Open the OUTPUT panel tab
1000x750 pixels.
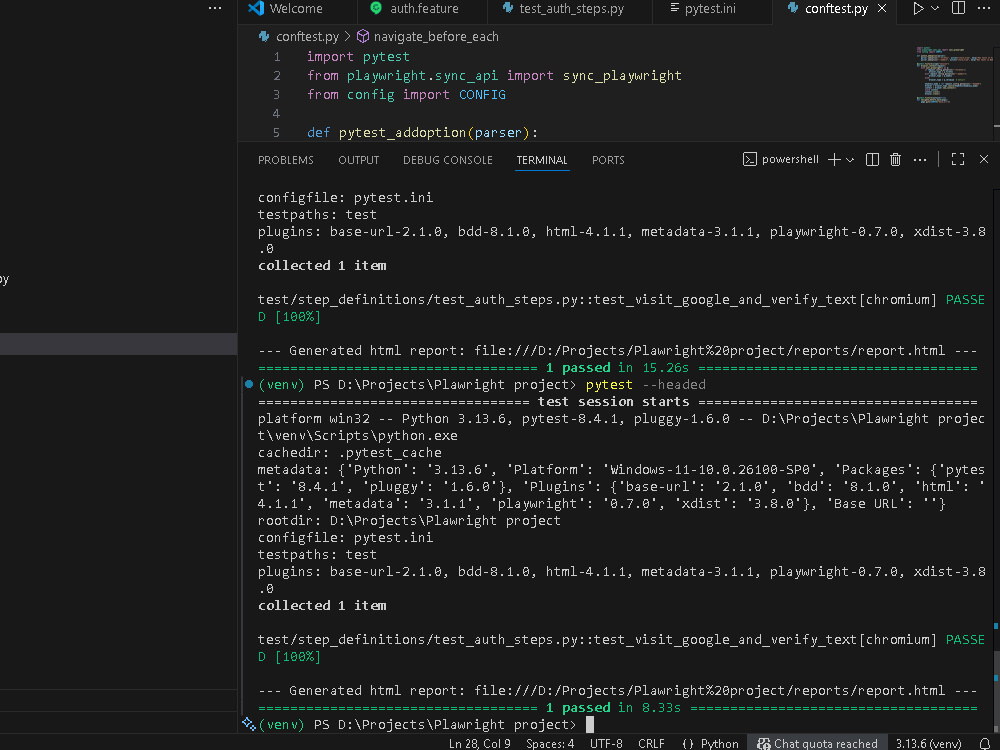pos(358,160)
